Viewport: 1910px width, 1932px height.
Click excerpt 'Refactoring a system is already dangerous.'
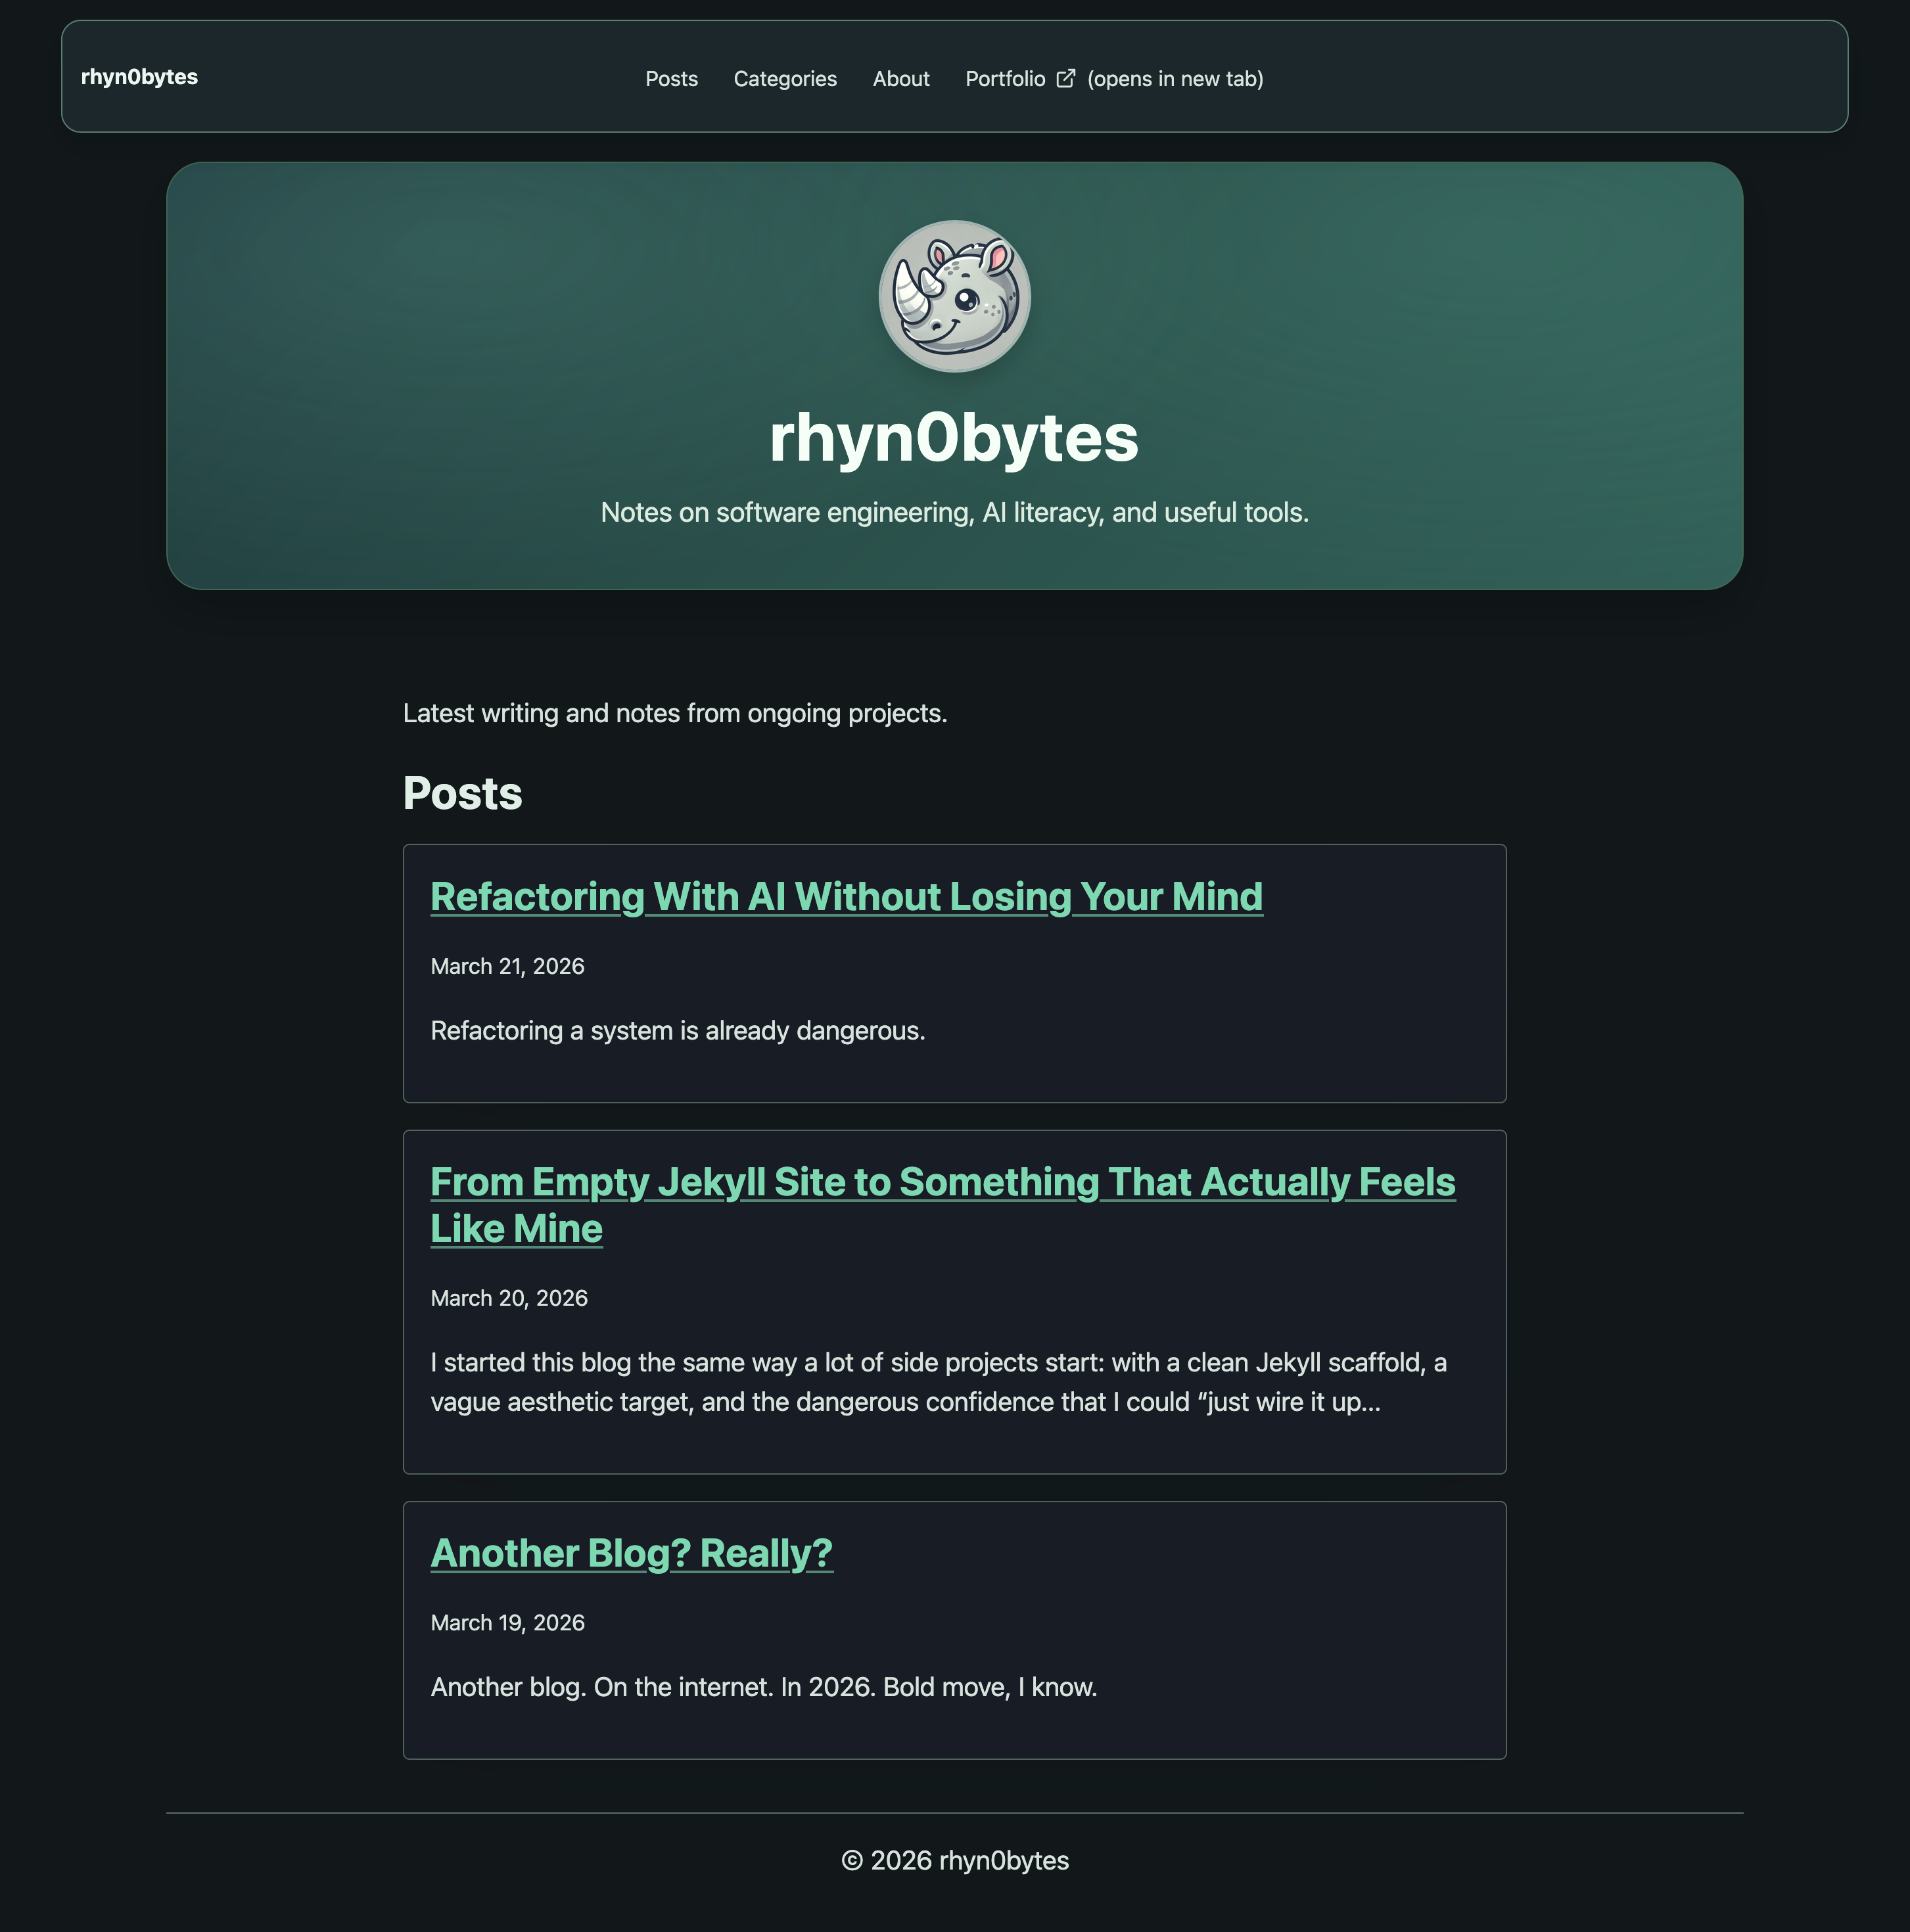(678, 1031)
